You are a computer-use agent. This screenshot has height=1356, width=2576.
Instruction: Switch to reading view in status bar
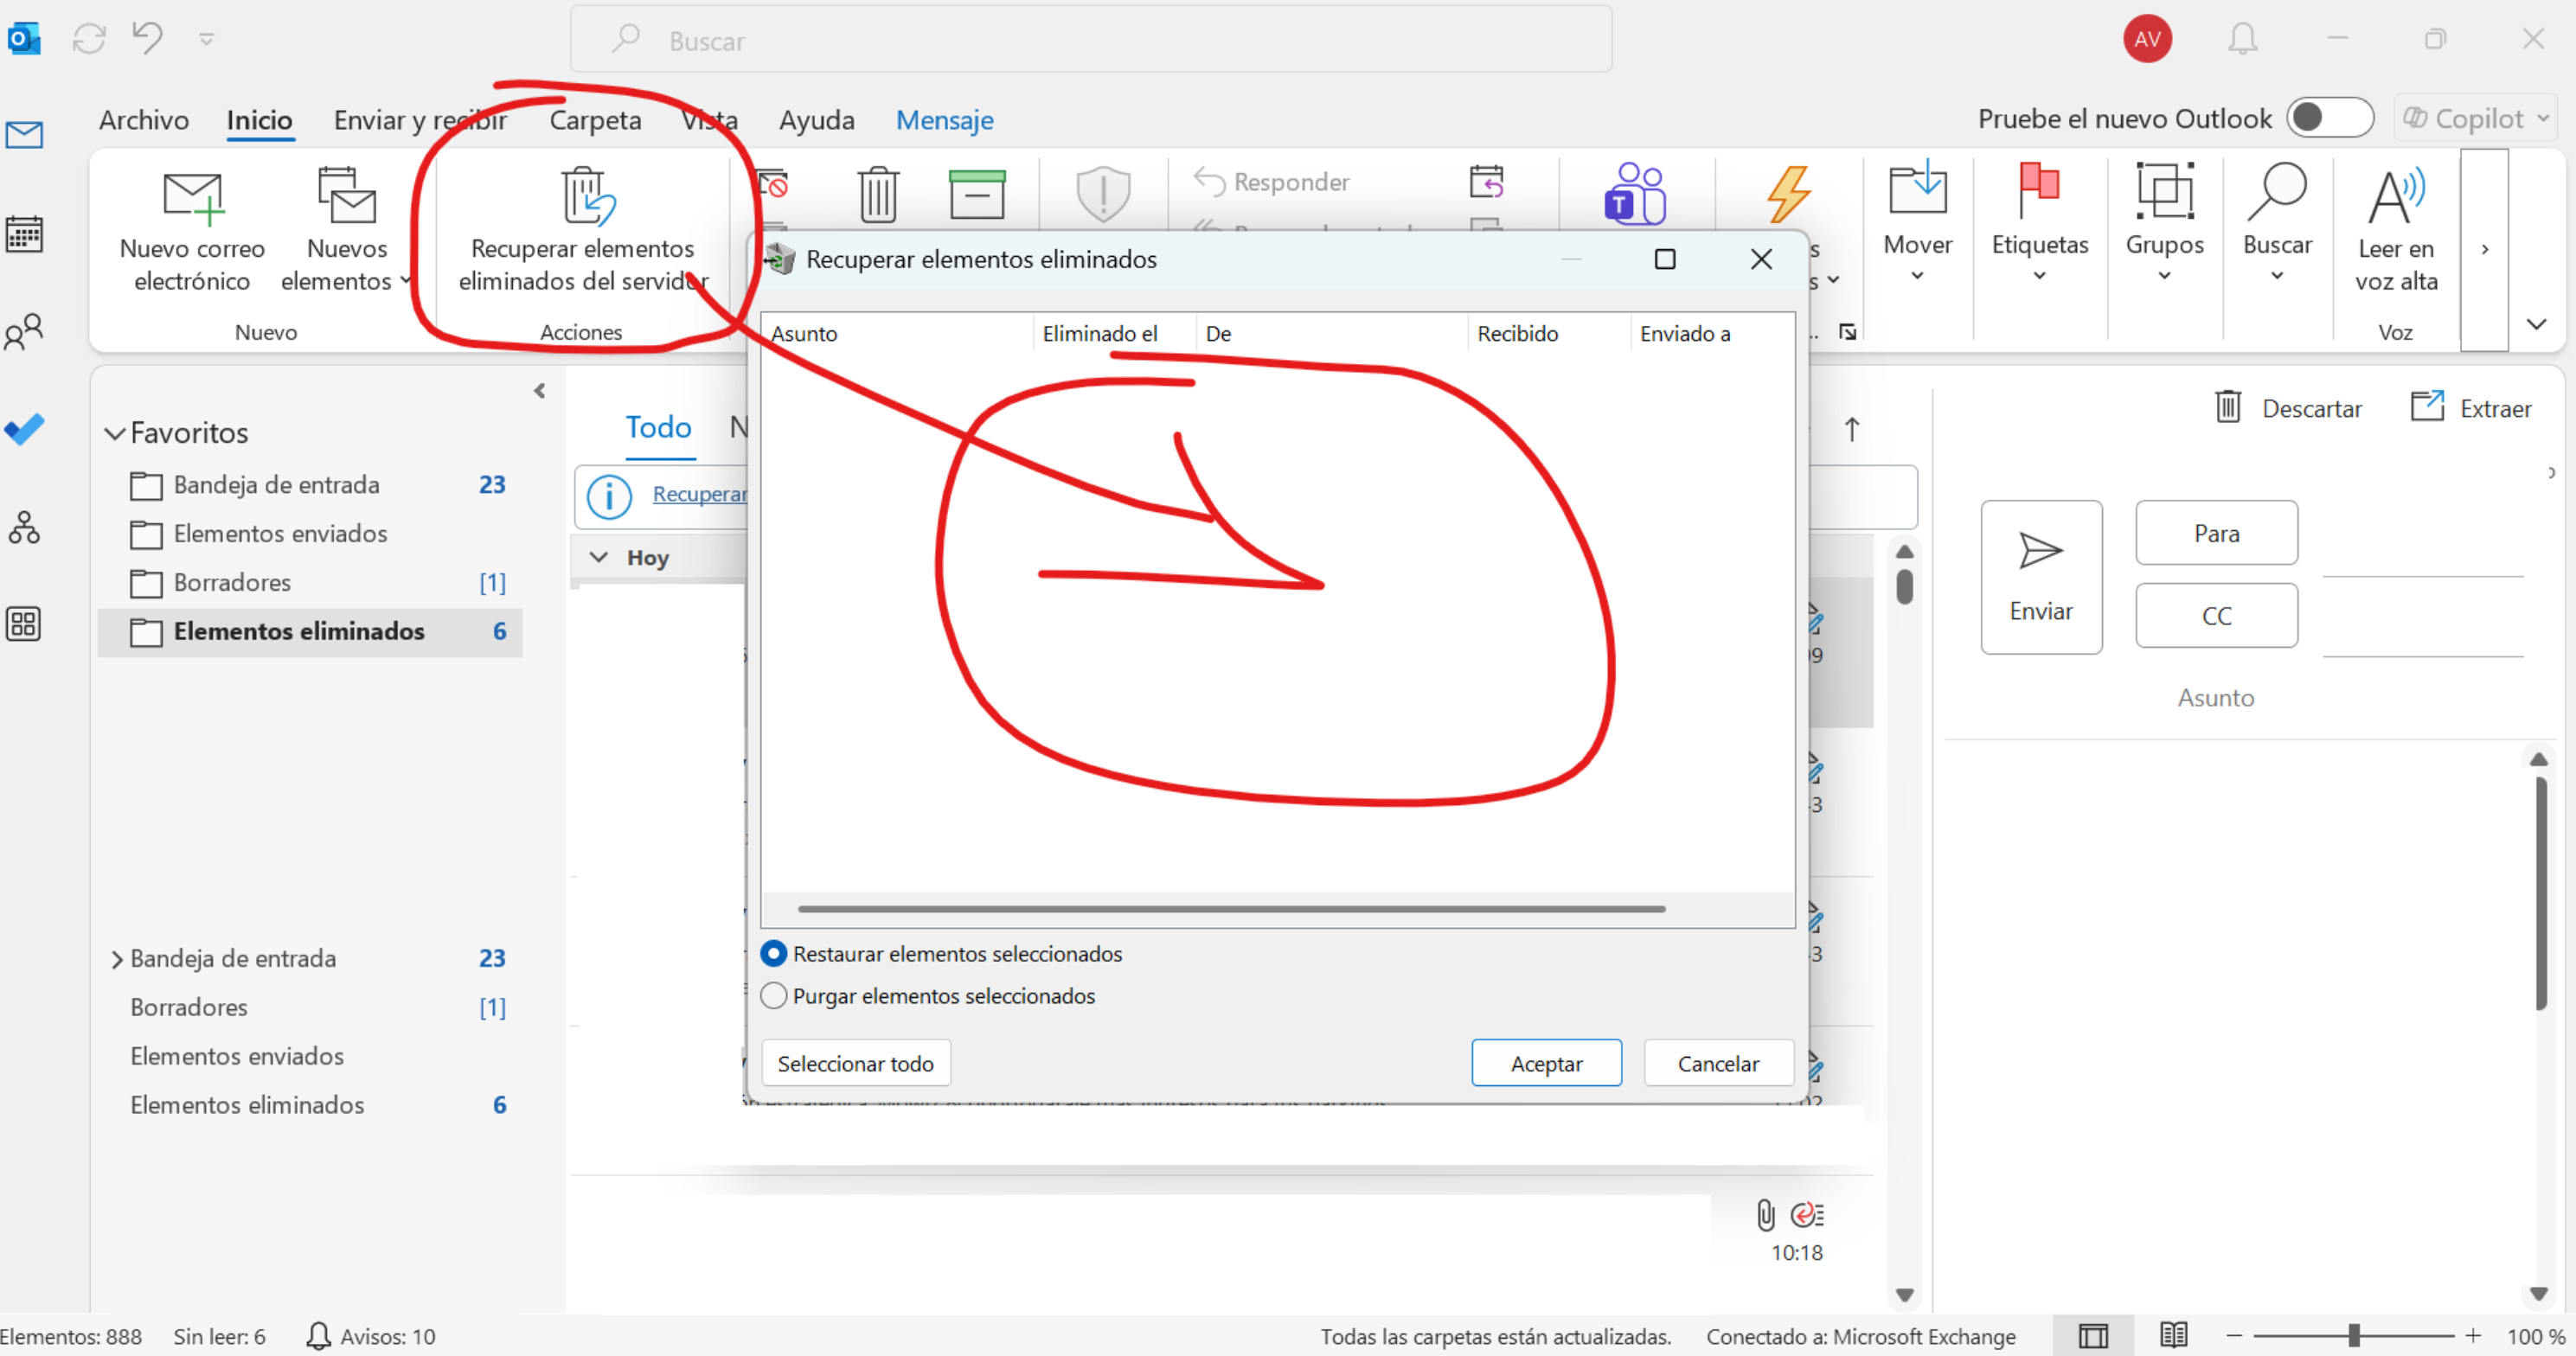click(2173, 1335)
